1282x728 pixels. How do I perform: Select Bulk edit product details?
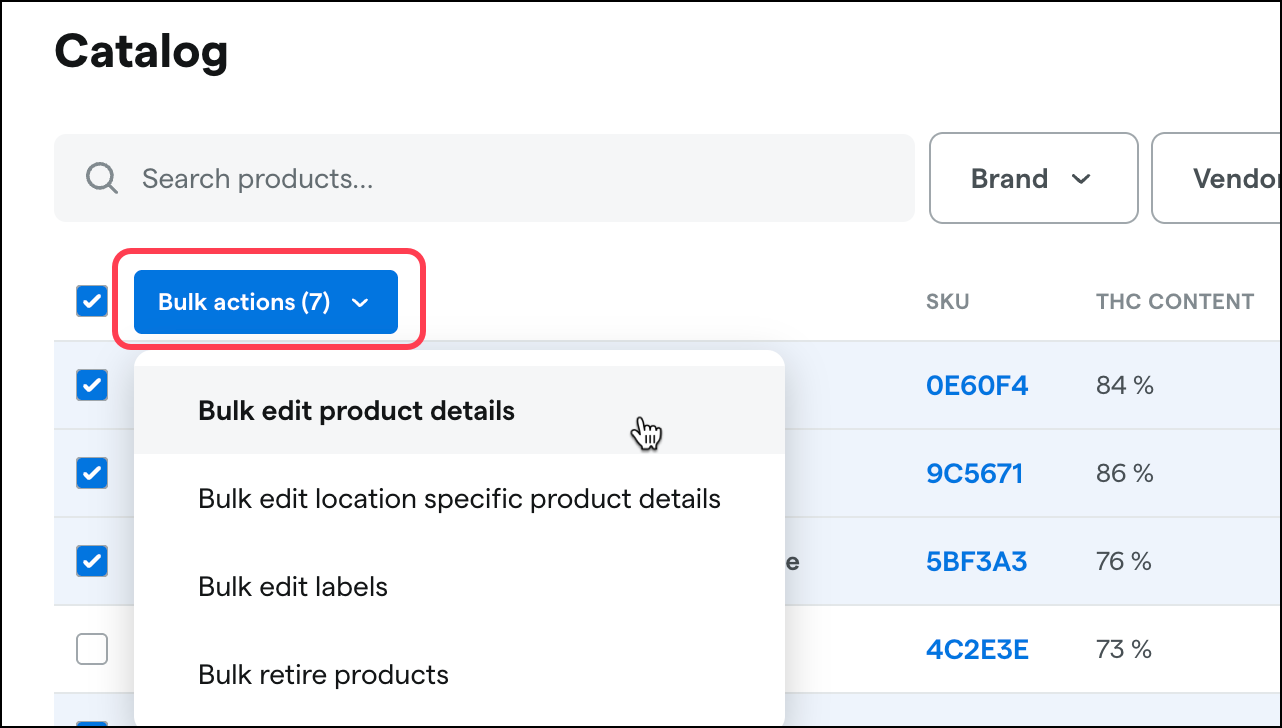pos(357,411)
